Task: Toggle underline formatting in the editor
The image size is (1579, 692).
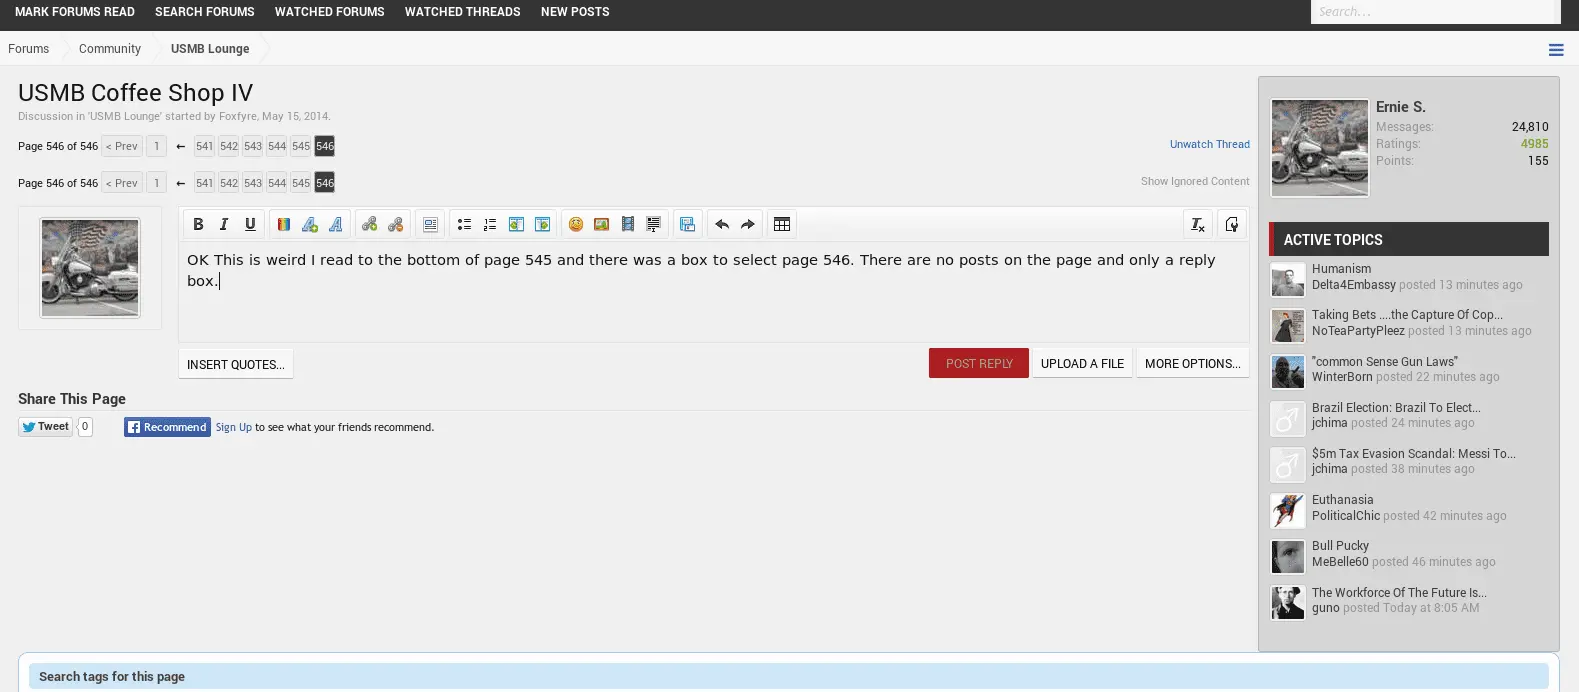Action: pyautogui.click(x=250, y=224)
